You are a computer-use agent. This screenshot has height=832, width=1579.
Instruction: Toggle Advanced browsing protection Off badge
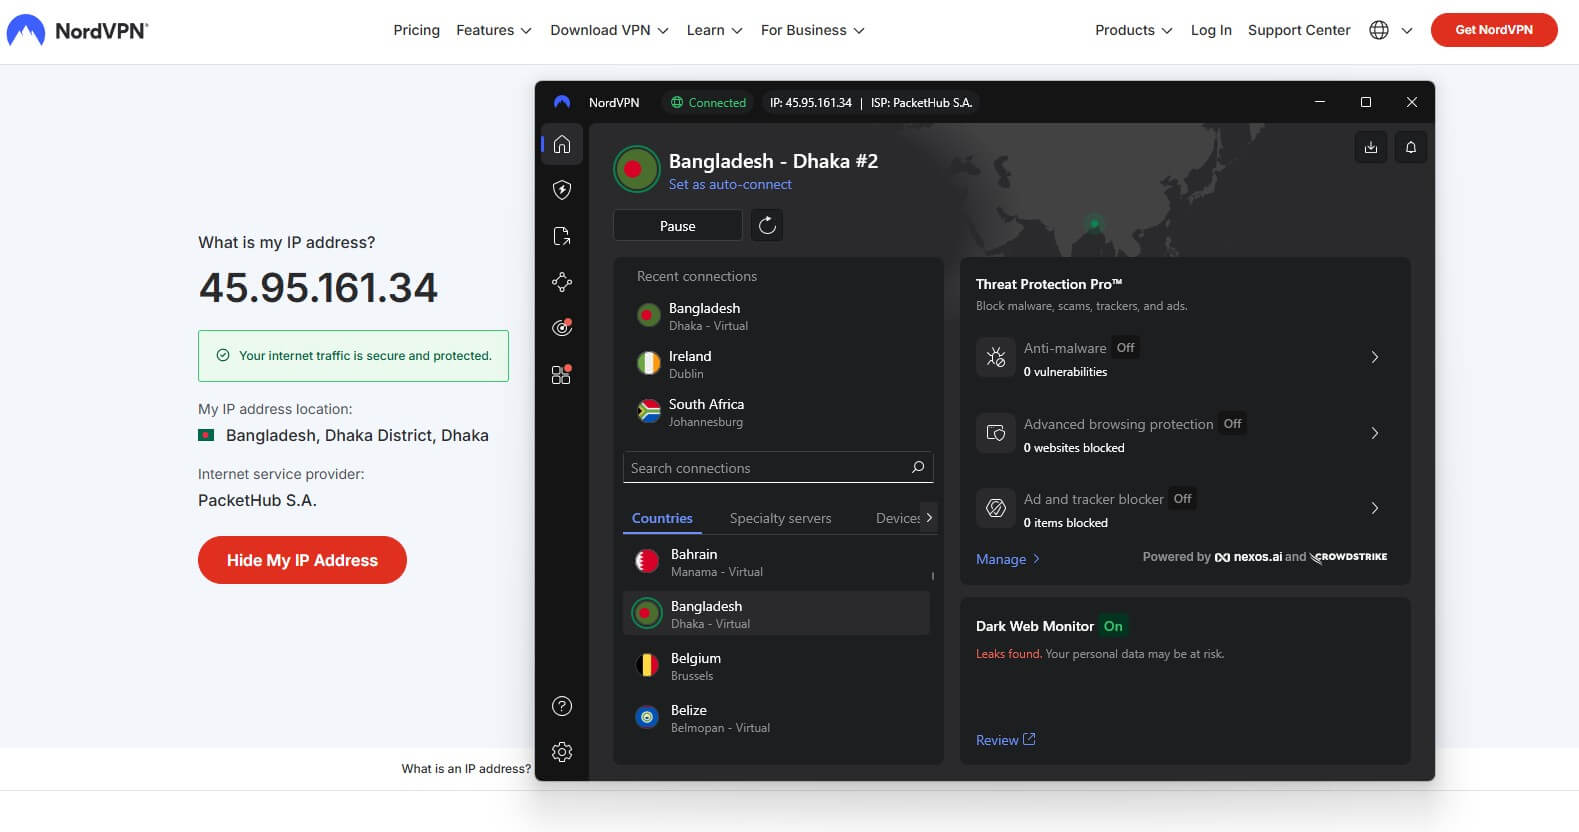[1233, 424]
